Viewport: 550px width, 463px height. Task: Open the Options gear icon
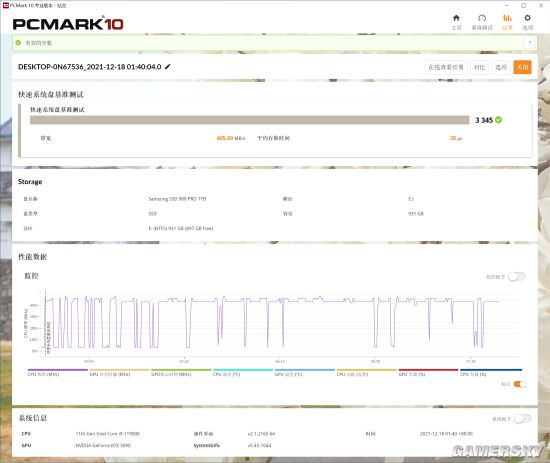[527, 18]
